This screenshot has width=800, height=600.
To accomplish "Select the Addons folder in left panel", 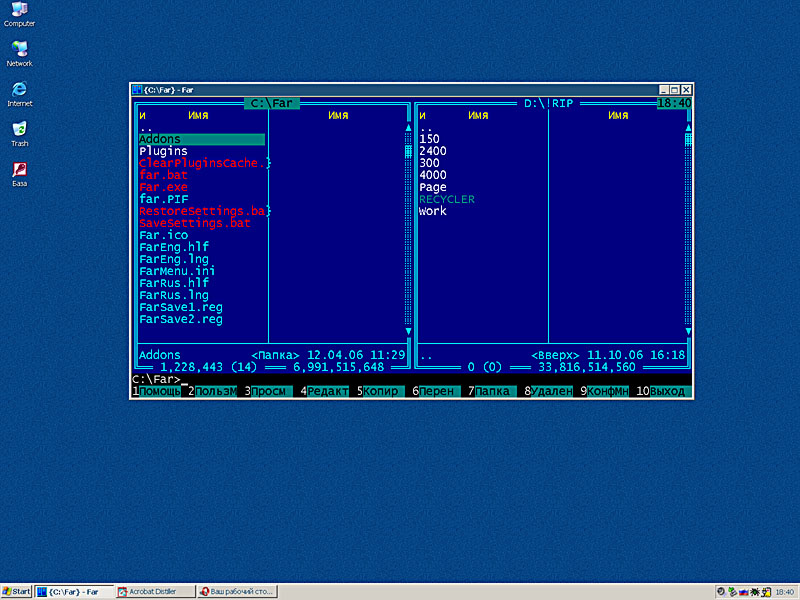I will (x=202, y=139).
